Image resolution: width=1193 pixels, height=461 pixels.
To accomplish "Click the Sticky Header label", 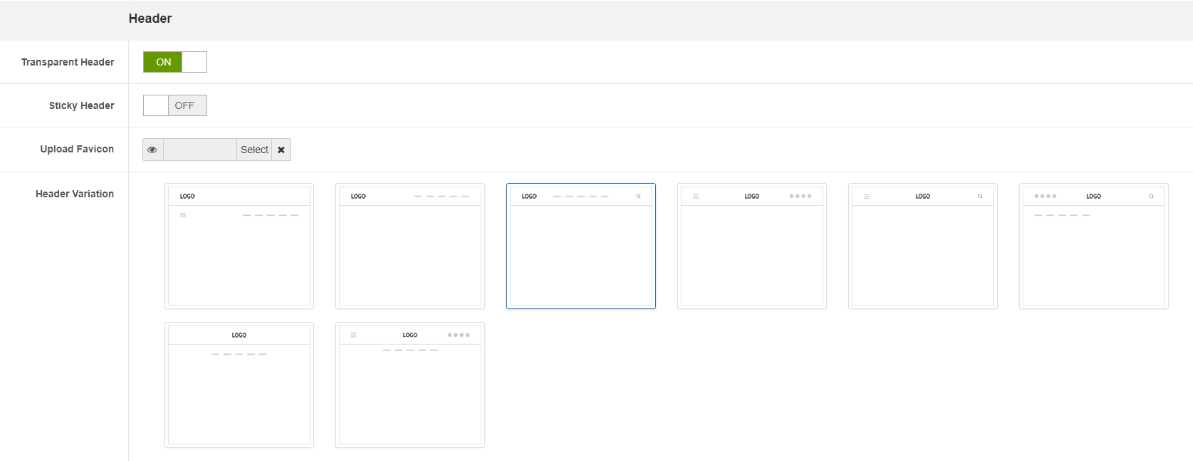I will [x=81, y=106].
